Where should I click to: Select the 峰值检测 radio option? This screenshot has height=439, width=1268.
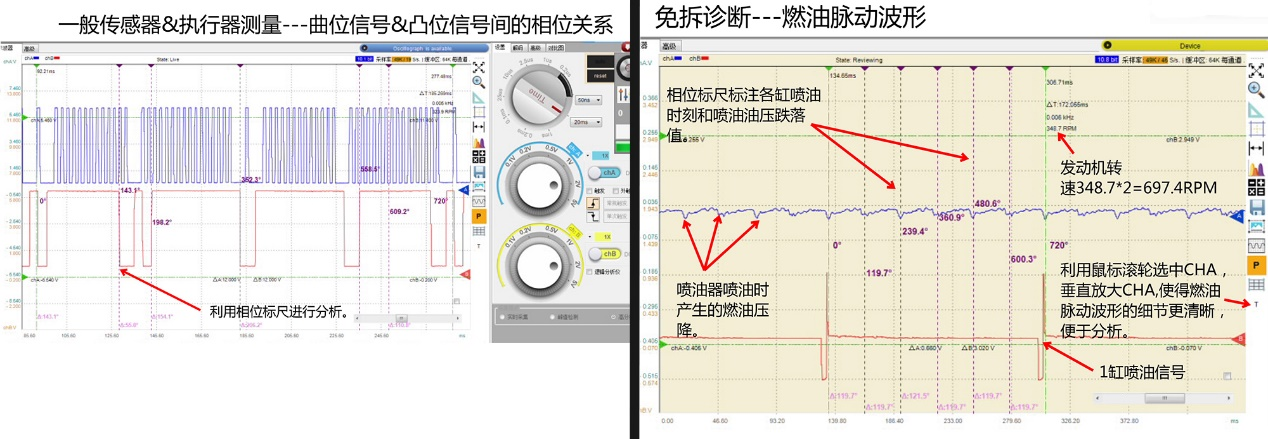tap(553, 317)
